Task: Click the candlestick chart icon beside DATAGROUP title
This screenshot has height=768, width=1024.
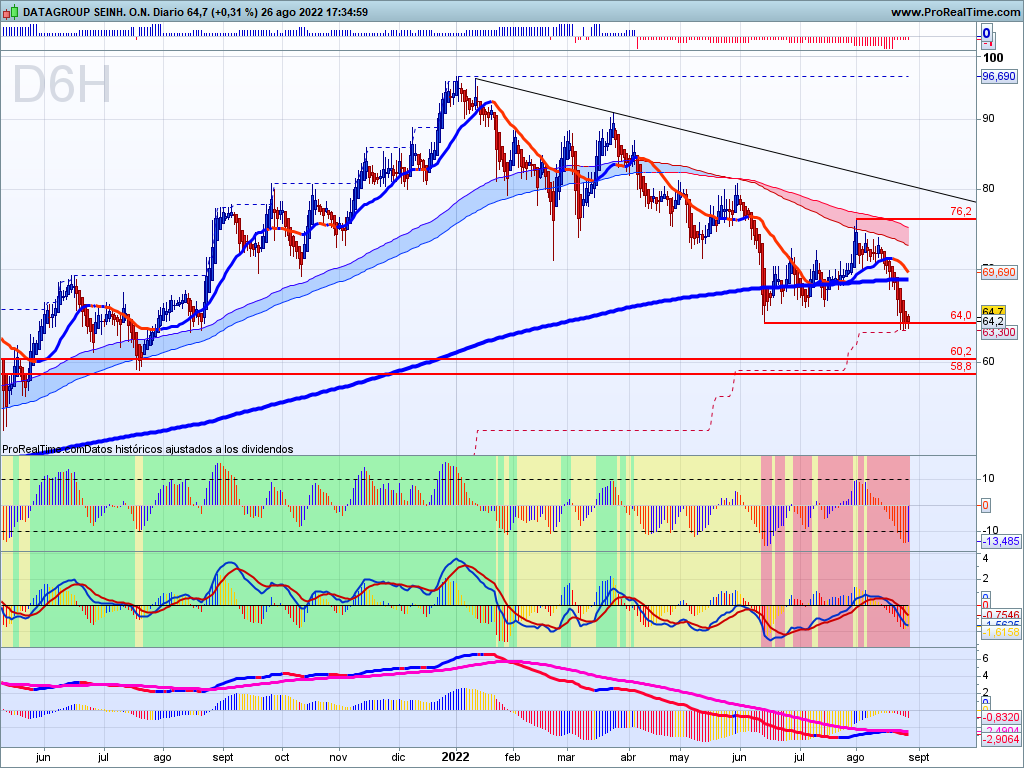Action: (10, 12)
